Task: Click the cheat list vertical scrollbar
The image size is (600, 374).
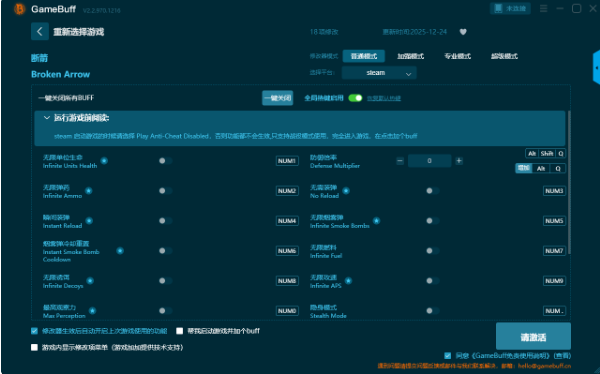Action: pyautogui.click(x=569, y=182)
